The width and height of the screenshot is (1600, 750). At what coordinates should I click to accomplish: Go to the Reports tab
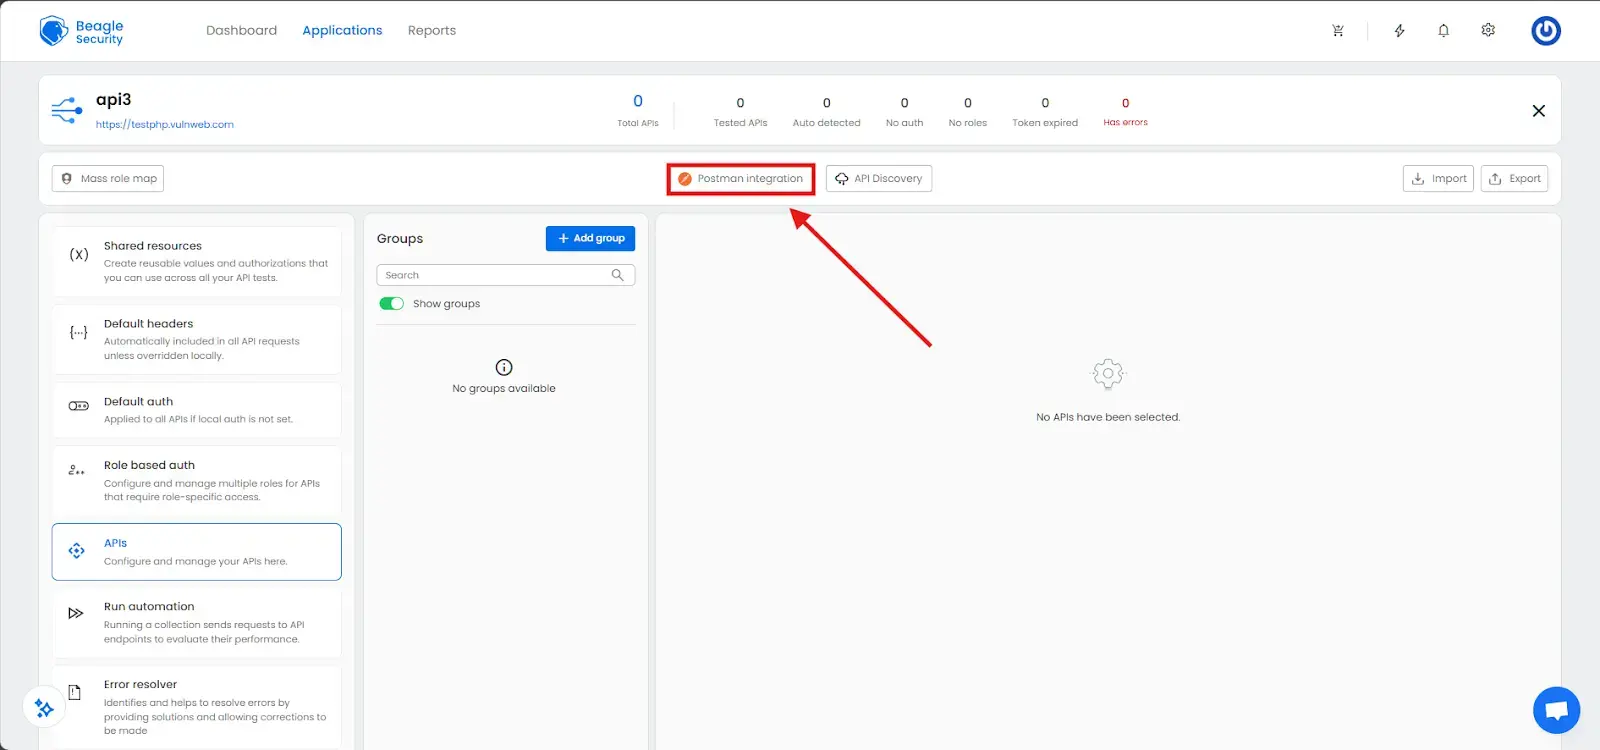point(432,31)
